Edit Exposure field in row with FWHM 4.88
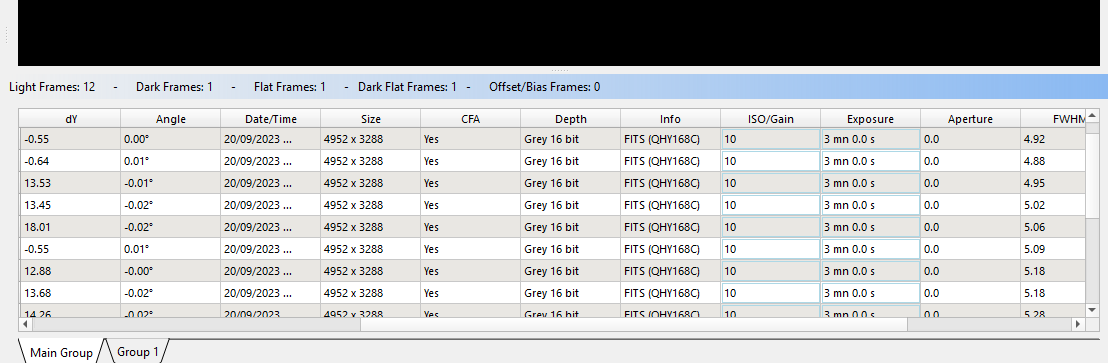 871,161
